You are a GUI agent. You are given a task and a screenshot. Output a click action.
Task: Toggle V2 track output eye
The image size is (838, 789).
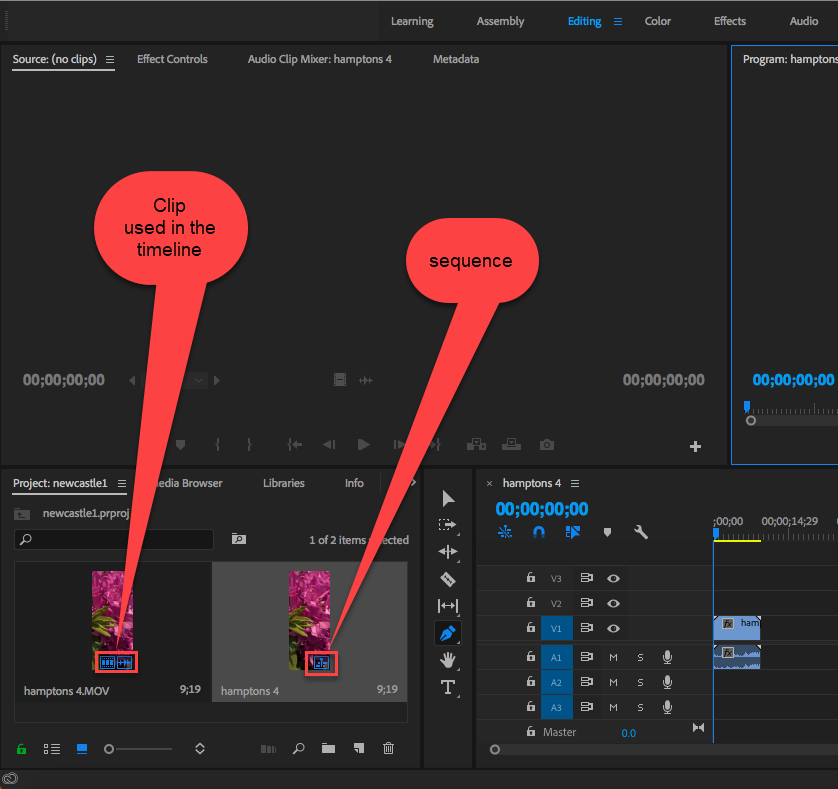(x=614, y=604)
